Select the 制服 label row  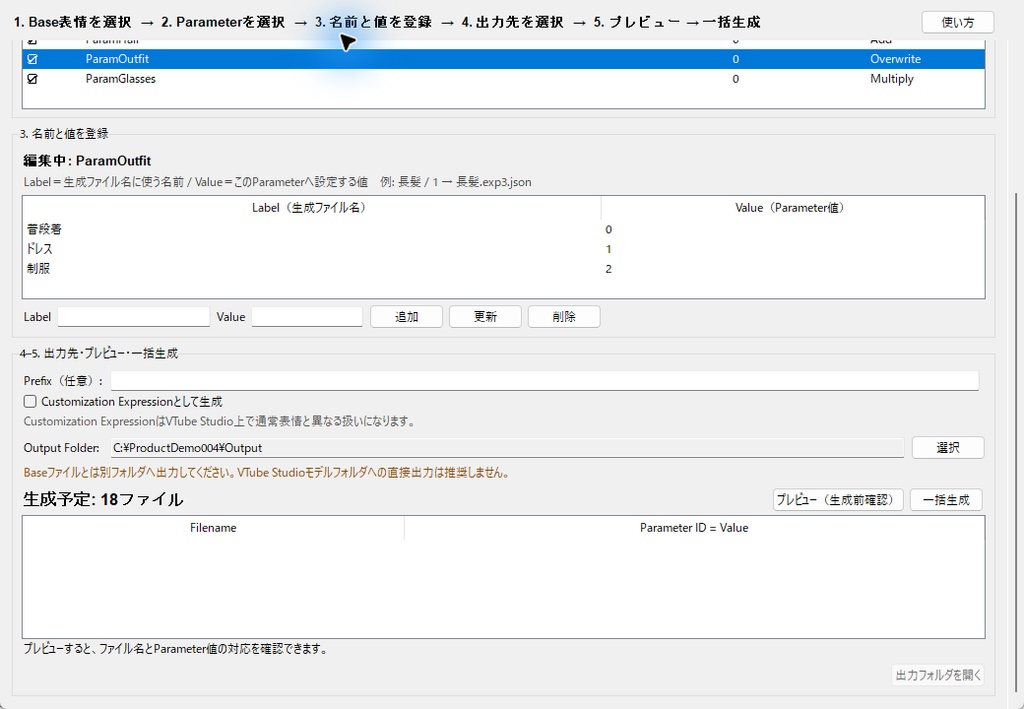(x=504, y=268)
